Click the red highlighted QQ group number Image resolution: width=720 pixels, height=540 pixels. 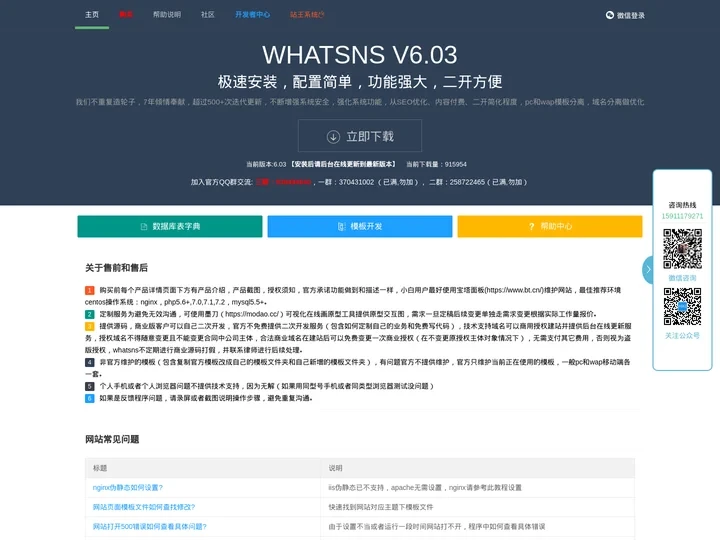click(284, 182)
